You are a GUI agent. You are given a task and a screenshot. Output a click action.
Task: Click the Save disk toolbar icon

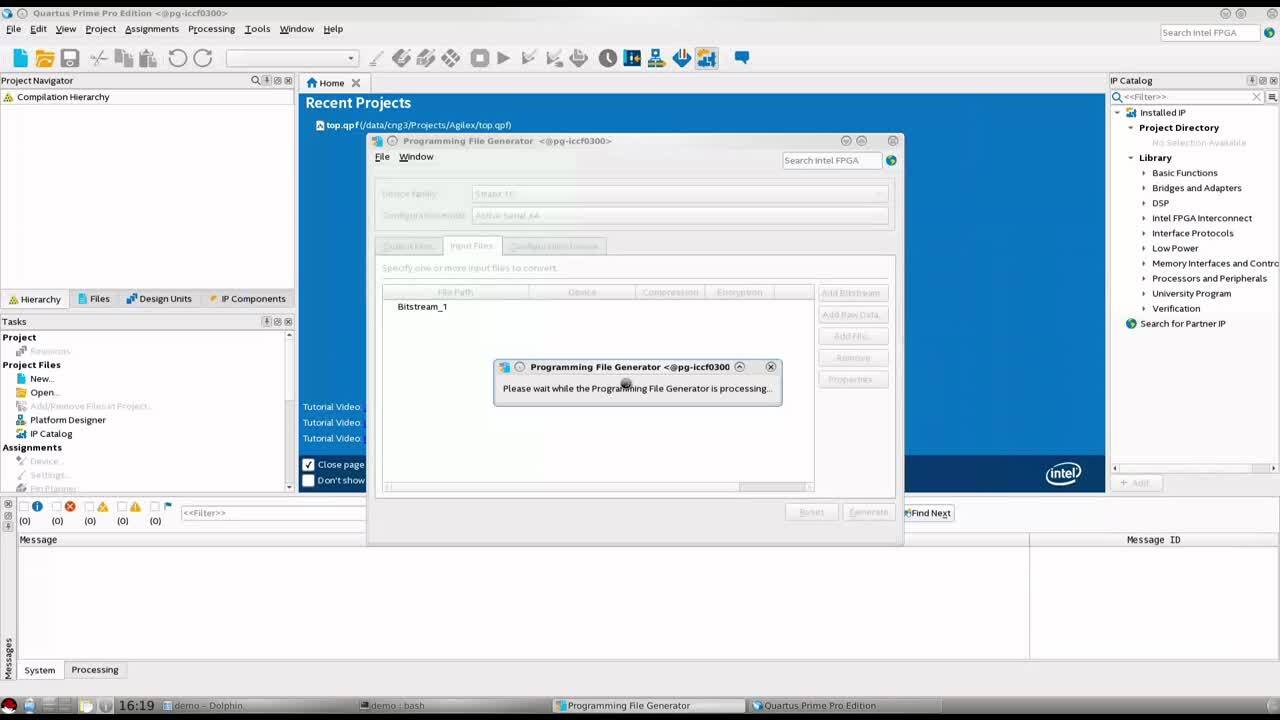(69, 58)
